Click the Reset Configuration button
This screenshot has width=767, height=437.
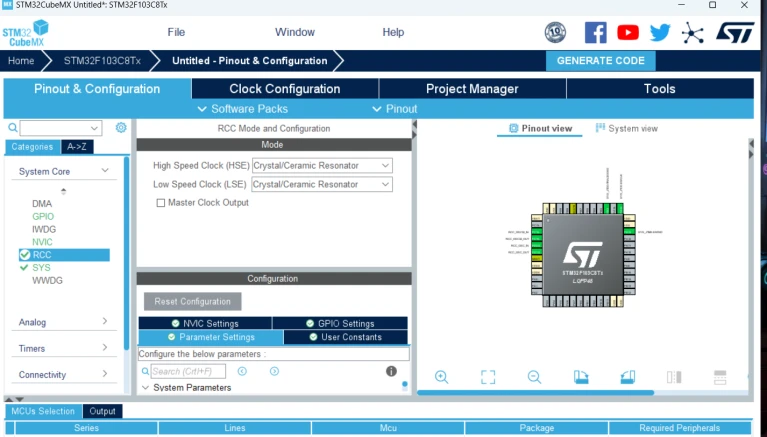pos(192,301)
